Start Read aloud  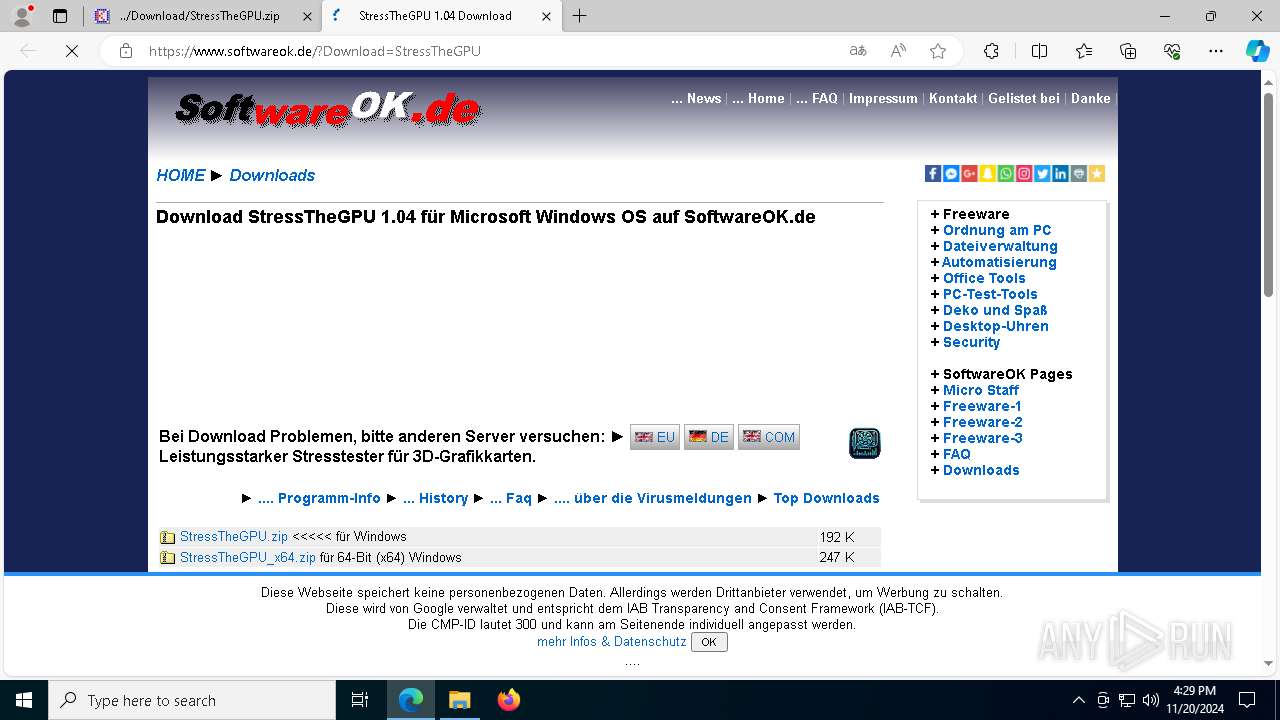point(898,51)
